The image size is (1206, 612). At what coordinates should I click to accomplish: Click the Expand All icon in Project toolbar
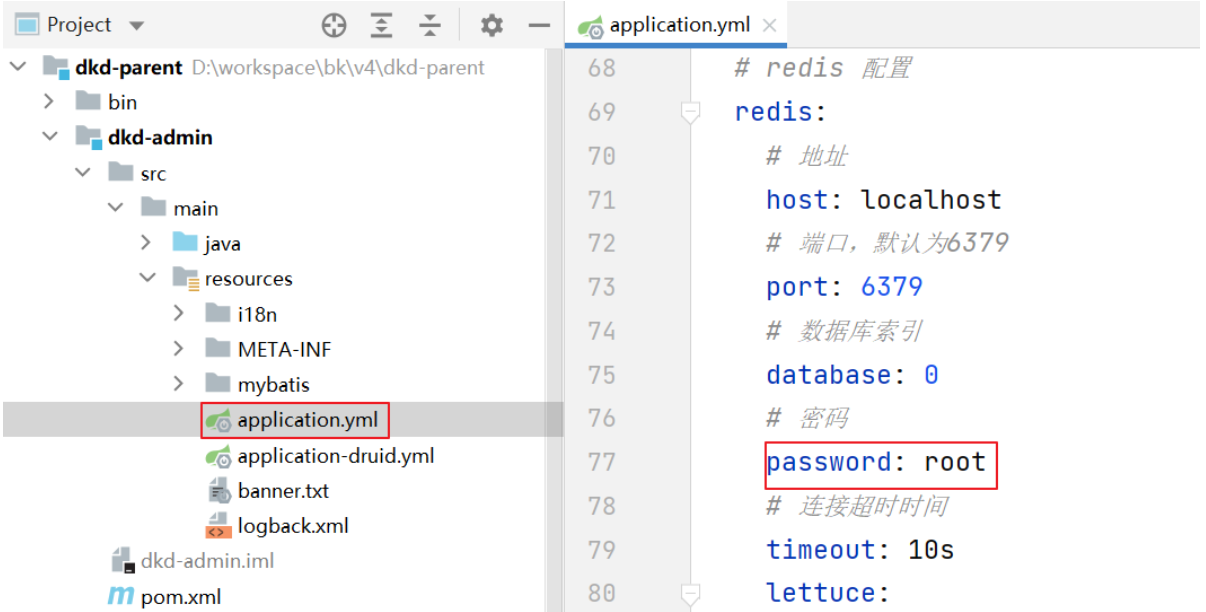(382, 25)
